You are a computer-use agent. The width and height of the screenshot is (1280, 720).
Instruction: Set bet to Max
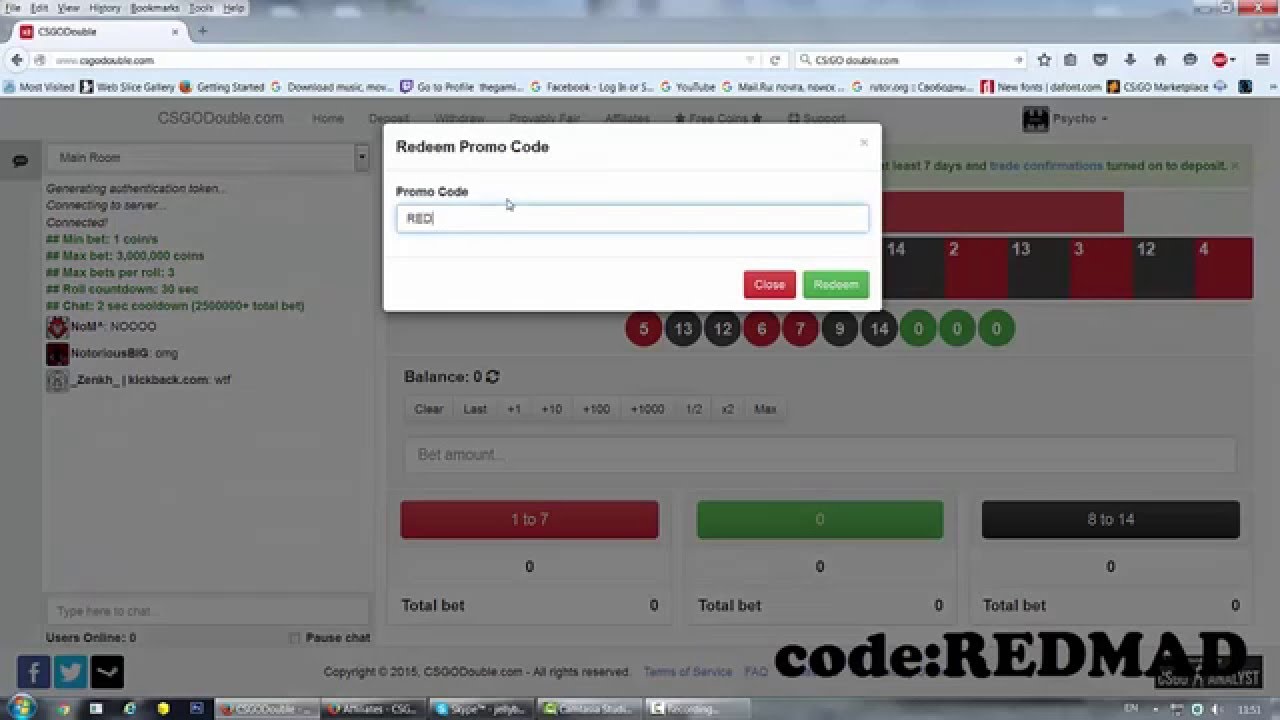pos(765,409)
